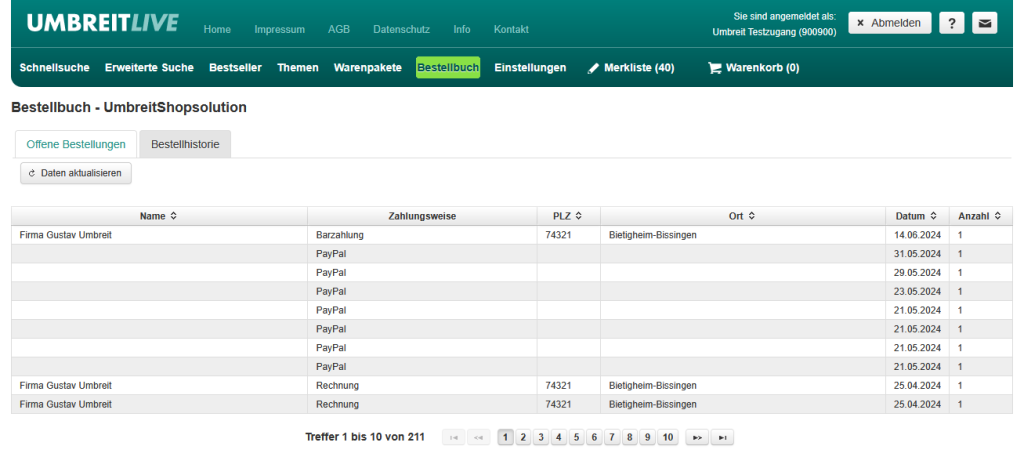Sort table by Name column
This screenshot has width=1024, height=457.
click(x=159, y=216)
